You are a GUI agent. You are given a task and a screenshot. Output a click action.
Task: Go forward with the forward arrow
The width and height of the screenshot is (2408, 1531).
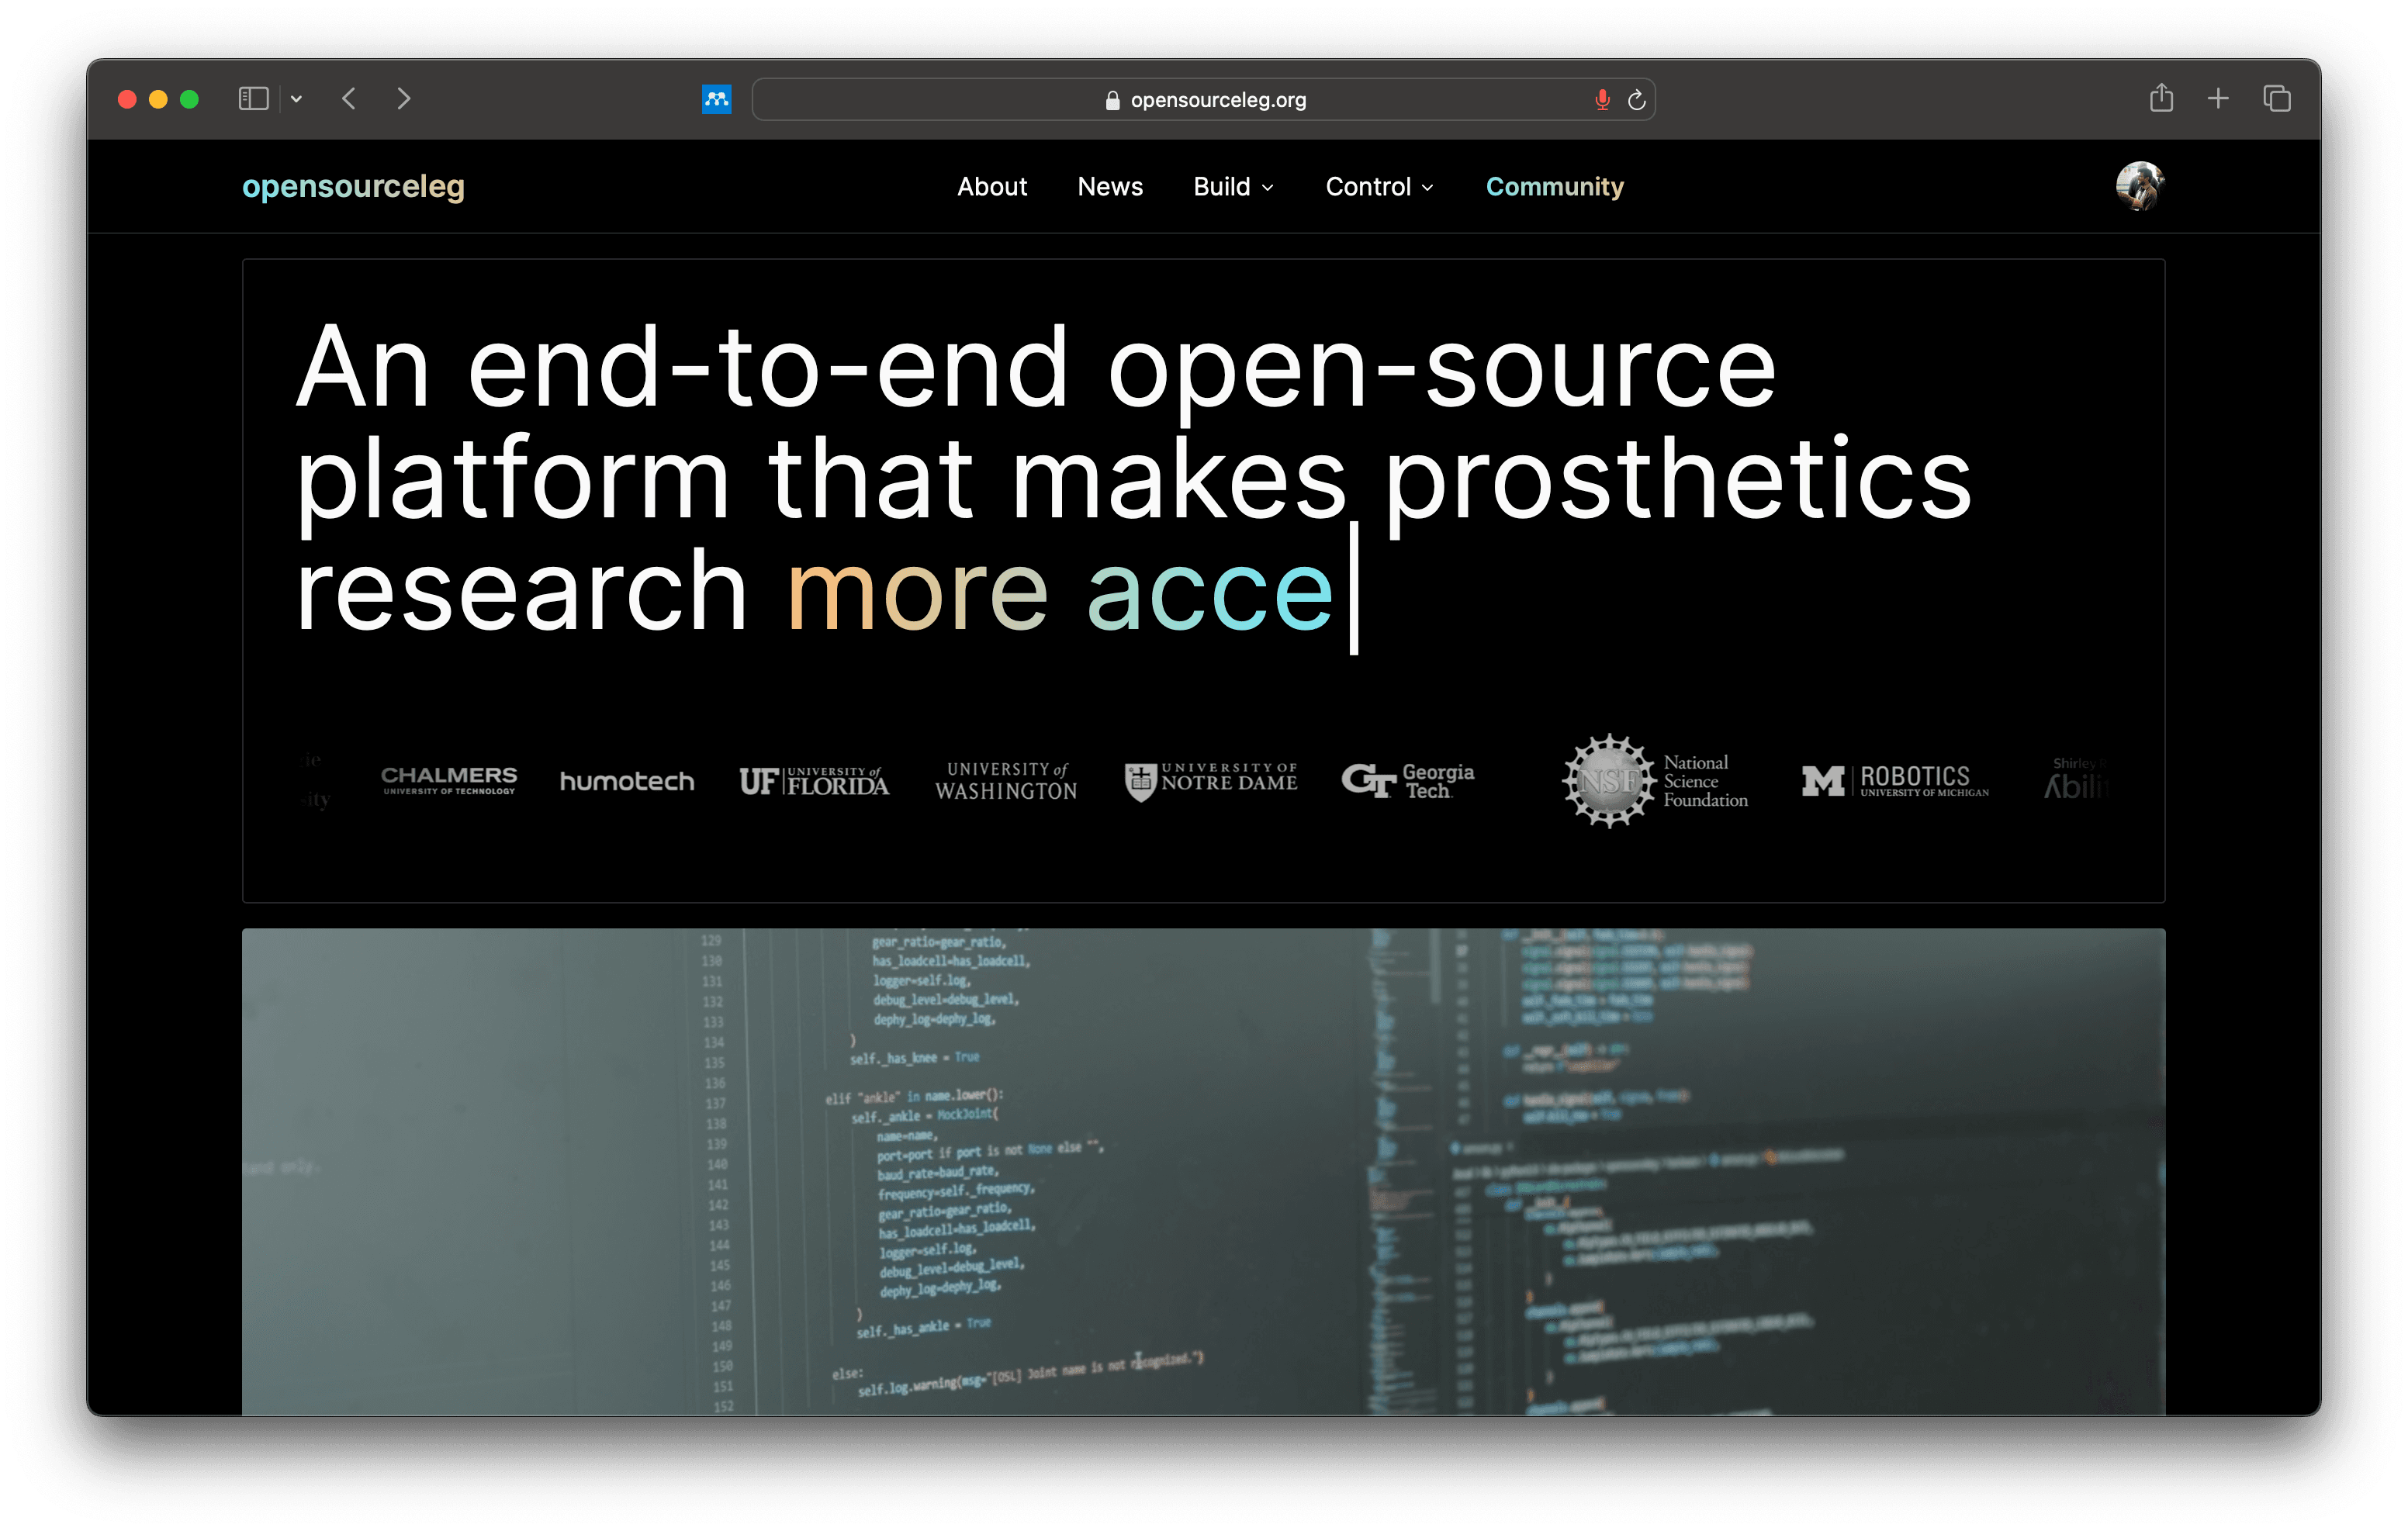pyautogui.click(x=404, y=99)
